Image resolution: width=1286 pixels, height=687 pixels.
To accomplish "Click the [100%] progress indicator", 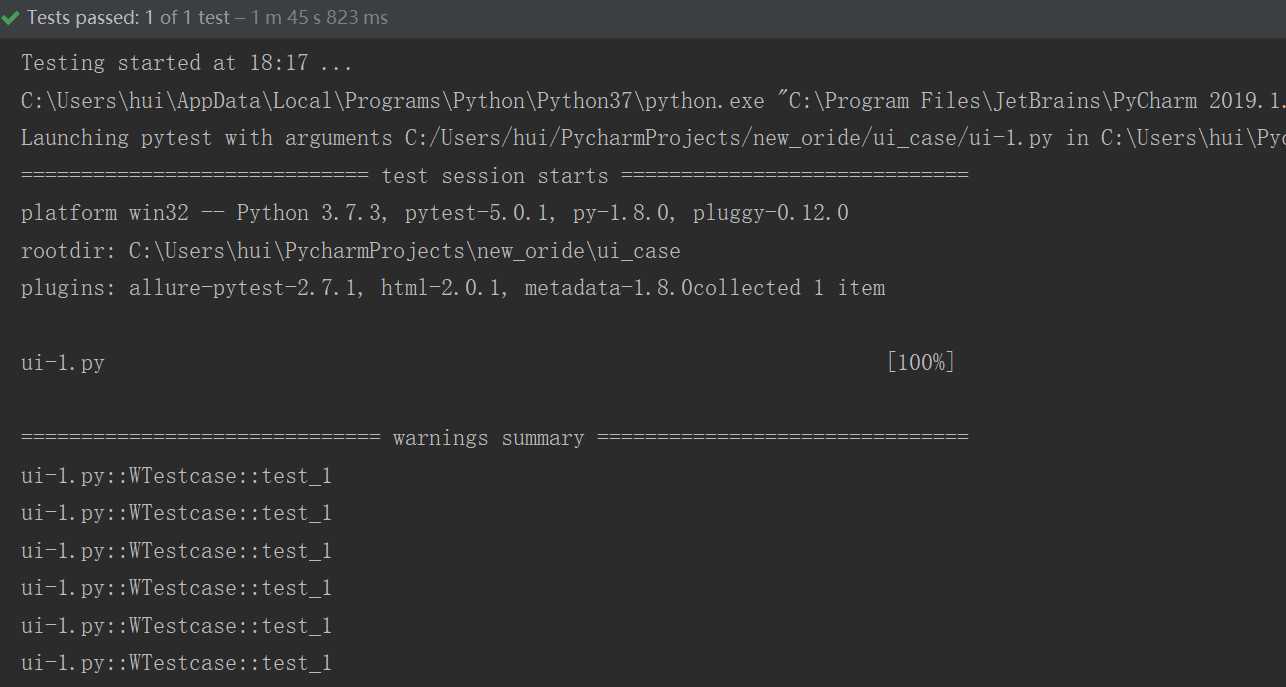I will click(920, 363).
